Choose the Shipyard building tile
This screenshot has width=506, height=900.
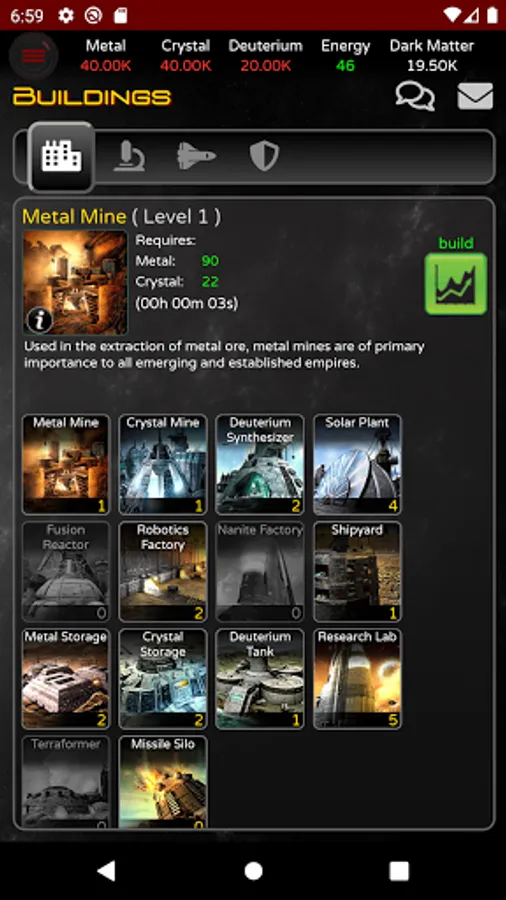[357, 572]
